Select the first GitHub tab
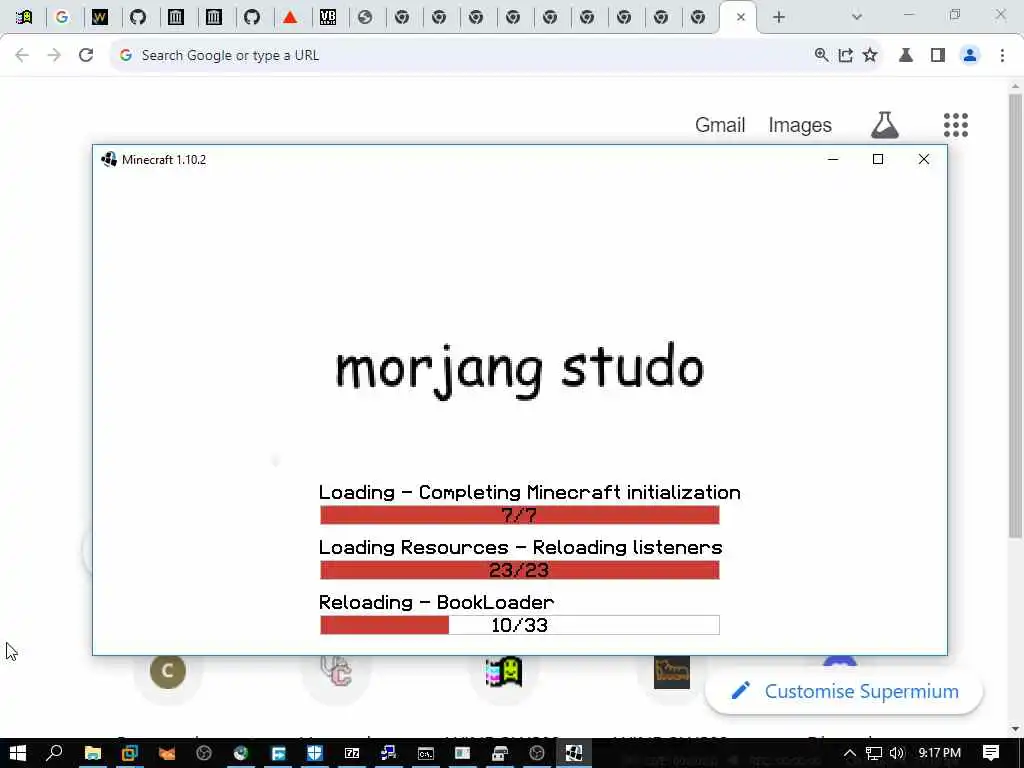This screenshot has width=1024, height=768. 137,18
